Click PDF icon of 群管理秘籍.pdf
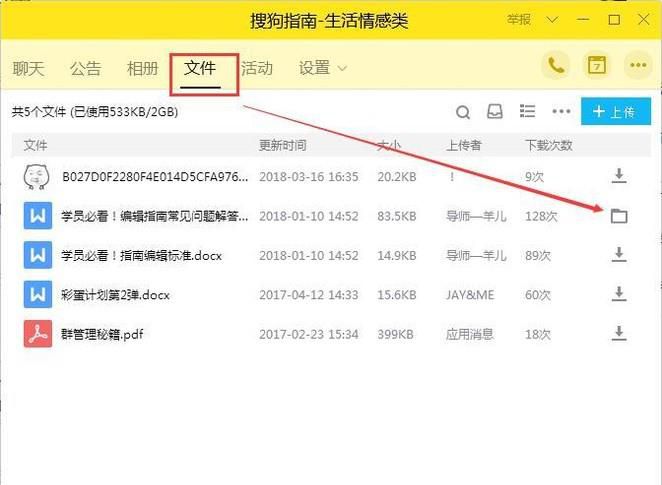Screen dimensions: 662x485 (x=38, y=334)
